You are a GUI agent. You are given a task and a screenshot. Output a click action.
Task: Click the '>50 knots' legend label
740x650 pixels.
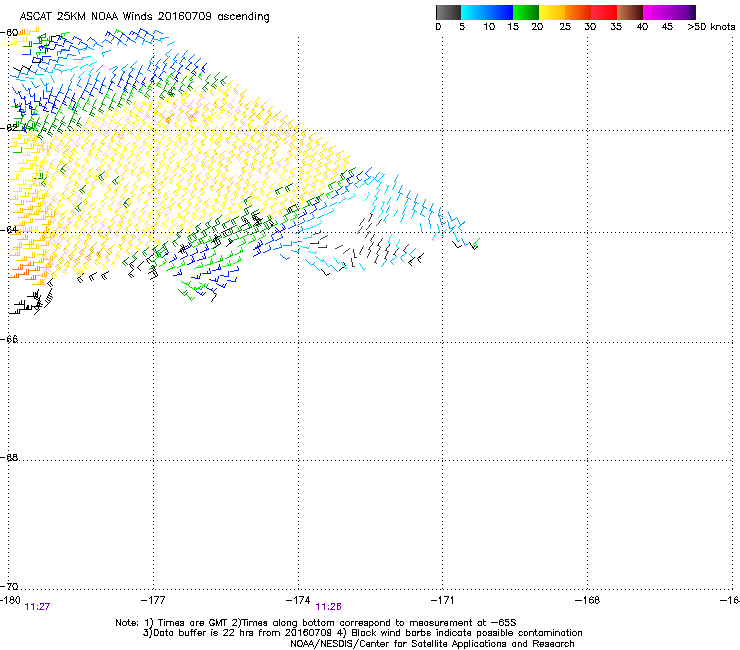711,27
